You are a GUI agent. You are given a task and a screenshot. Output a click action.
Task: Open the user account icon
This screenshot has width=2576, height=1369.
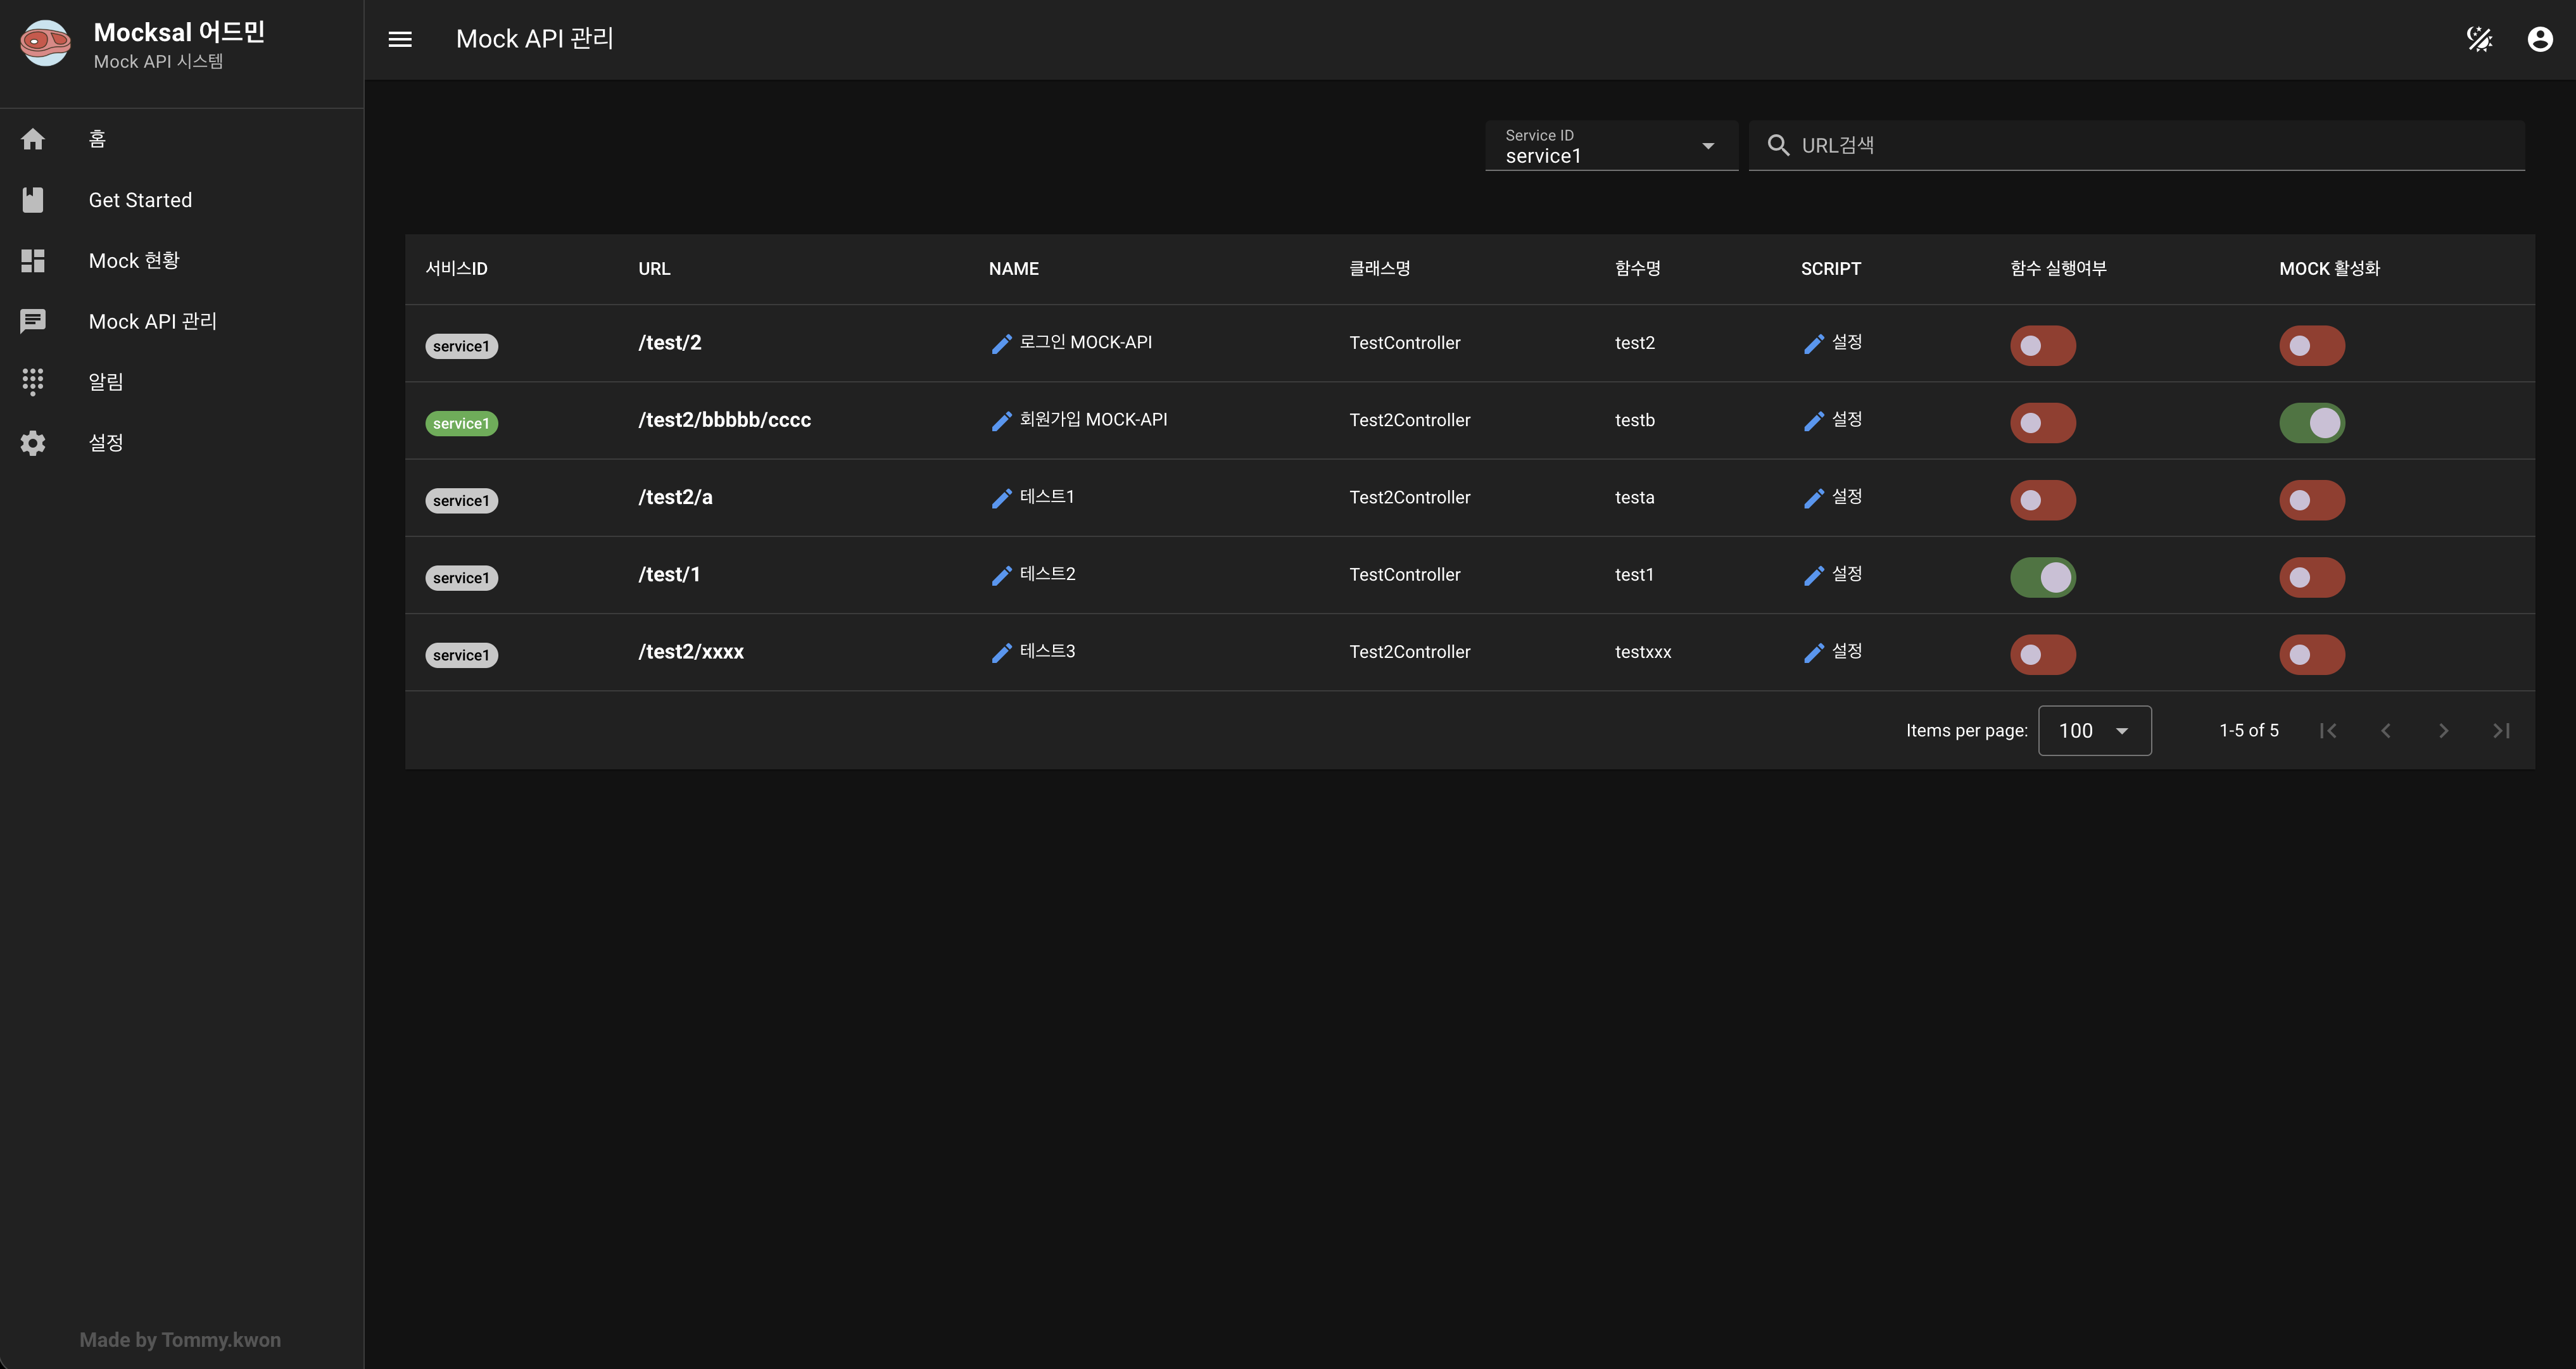[2540, 39]
